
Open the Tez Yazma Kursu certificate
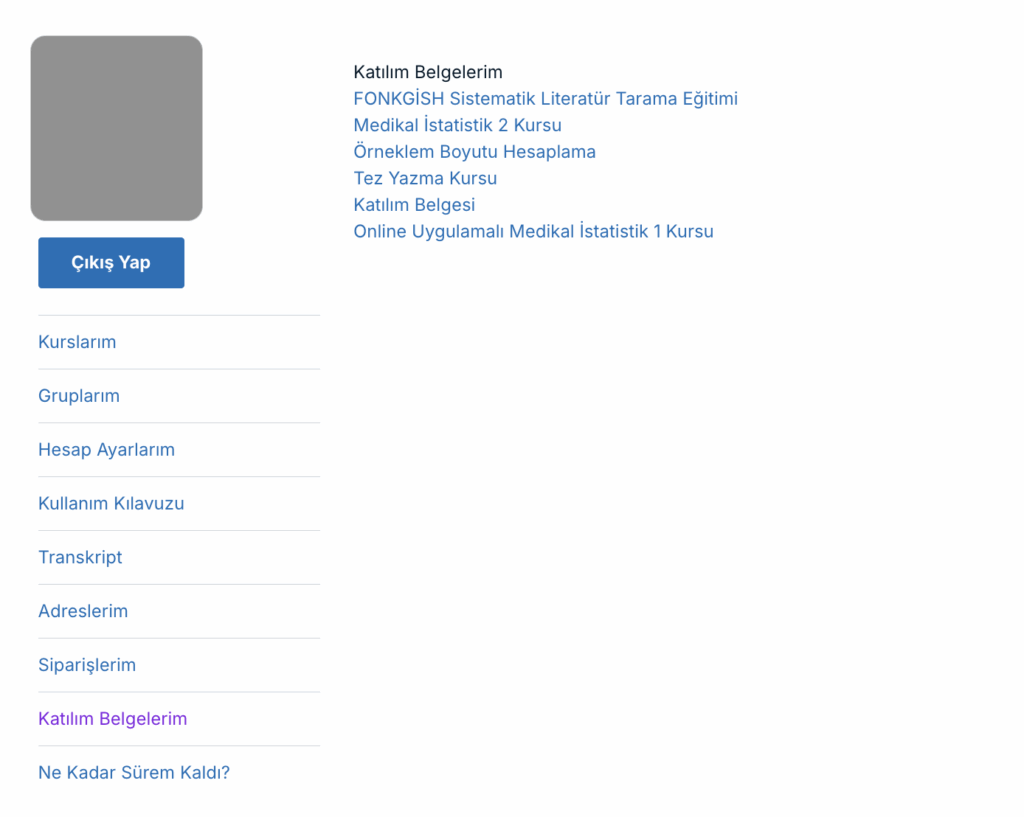coord(425,178)
